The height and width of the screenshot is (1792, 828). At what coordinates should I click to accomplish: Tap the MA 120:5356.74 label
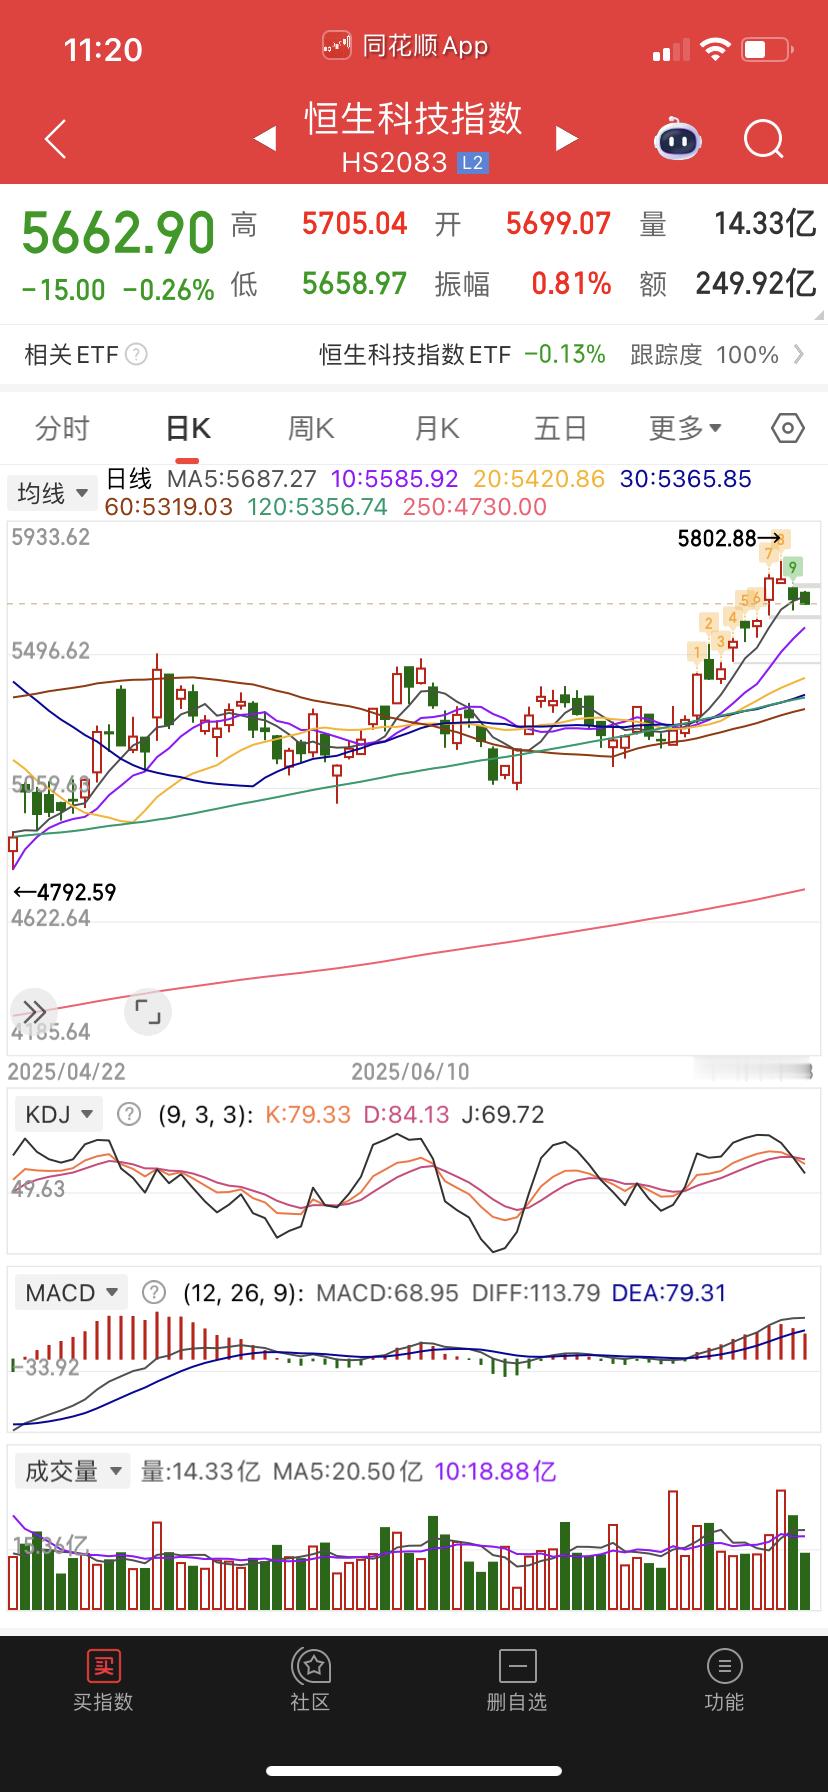tap(318, 507)
